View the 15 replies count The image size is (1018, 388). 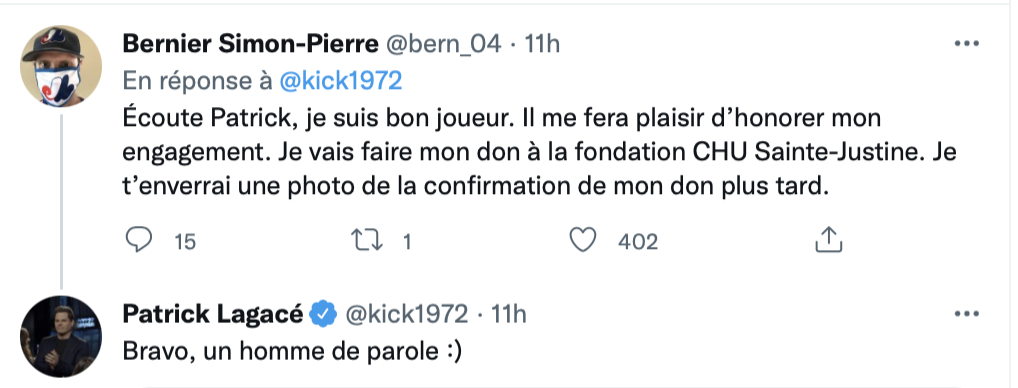pos(185,242)
